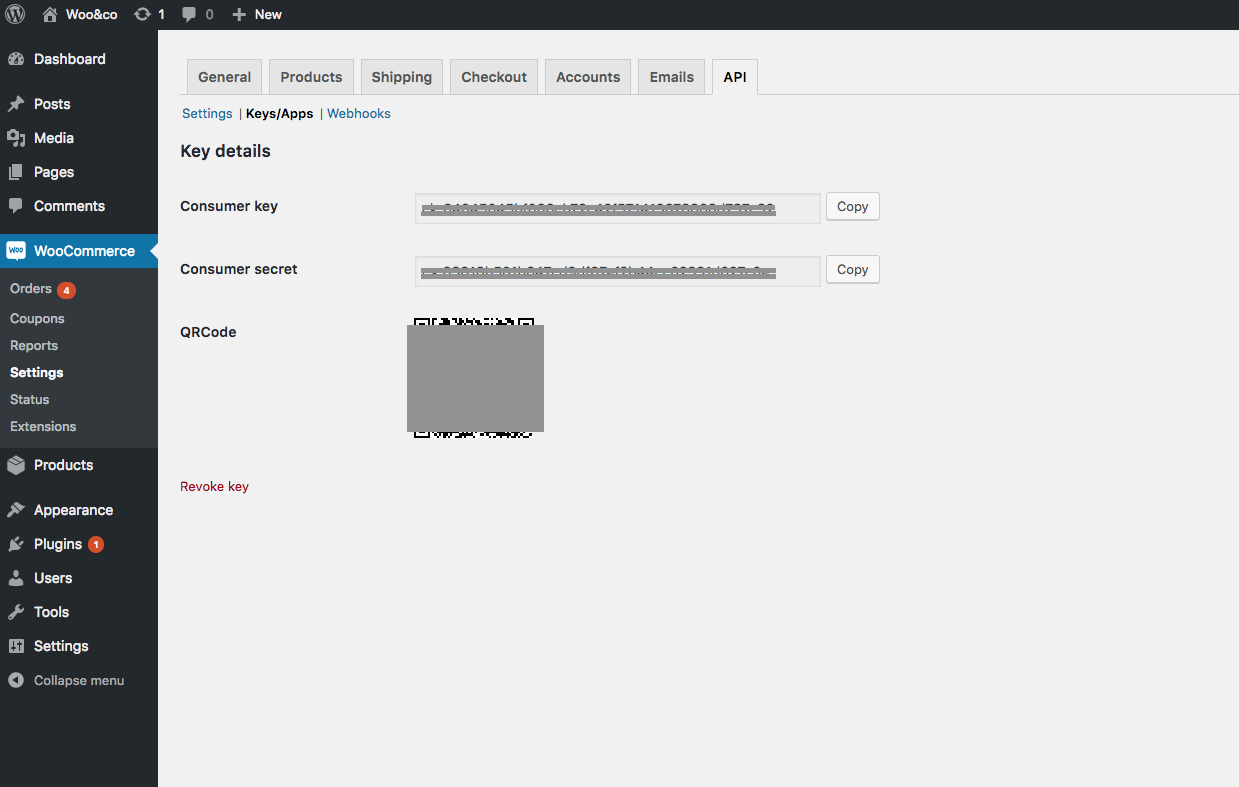
Task: Open Status in WooCommerce submenu
Action: click(30, 400)
